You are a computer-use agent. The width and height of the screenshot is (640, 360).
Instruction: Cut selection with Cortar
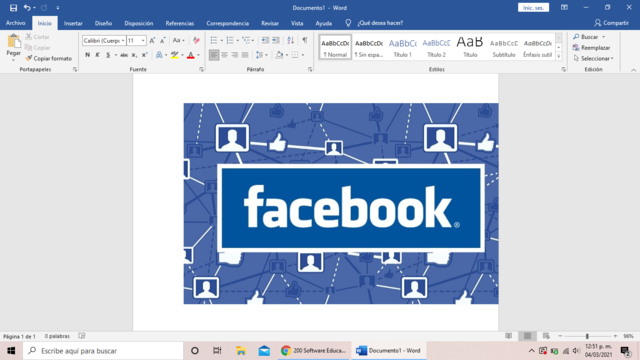coord(37,37)
